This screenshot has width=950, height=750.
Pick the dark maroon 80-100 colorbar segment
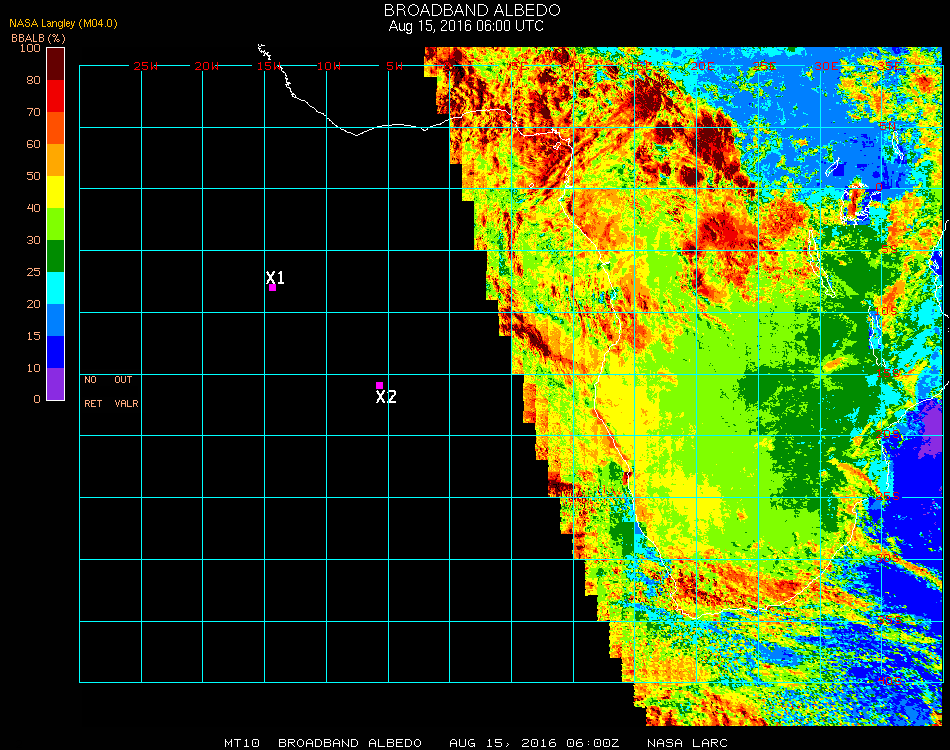55,63
